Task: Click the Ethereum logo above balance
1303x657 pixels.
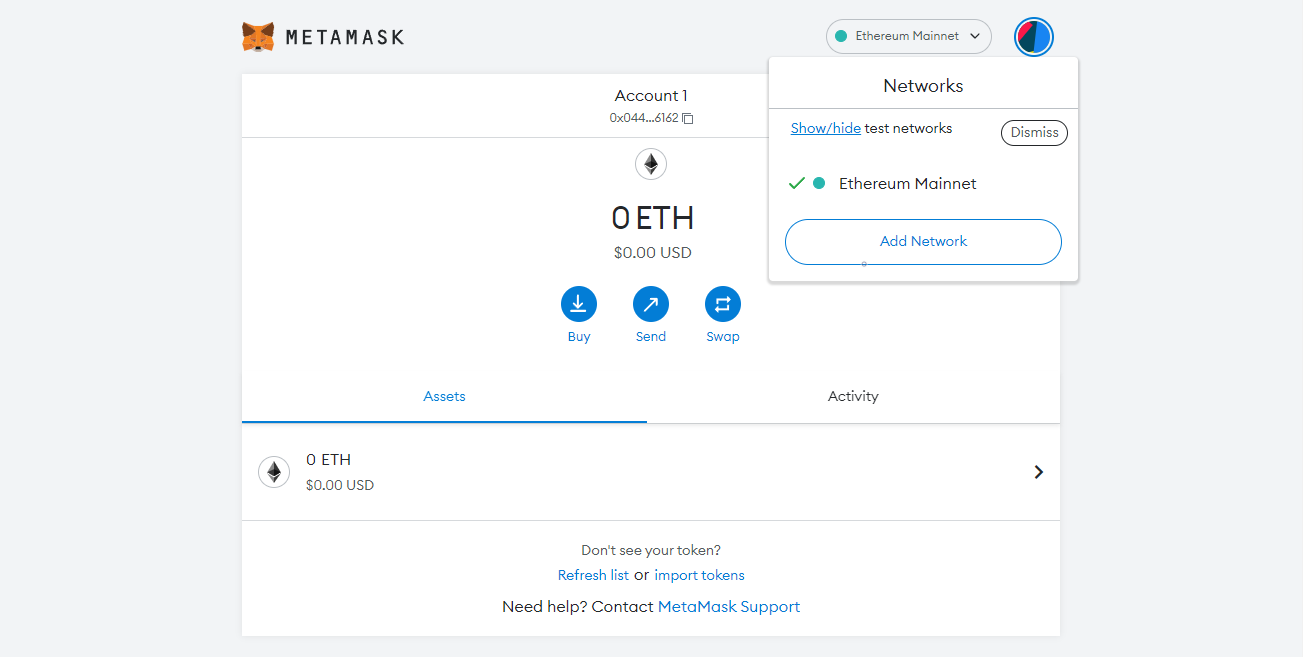Action: 651,164
